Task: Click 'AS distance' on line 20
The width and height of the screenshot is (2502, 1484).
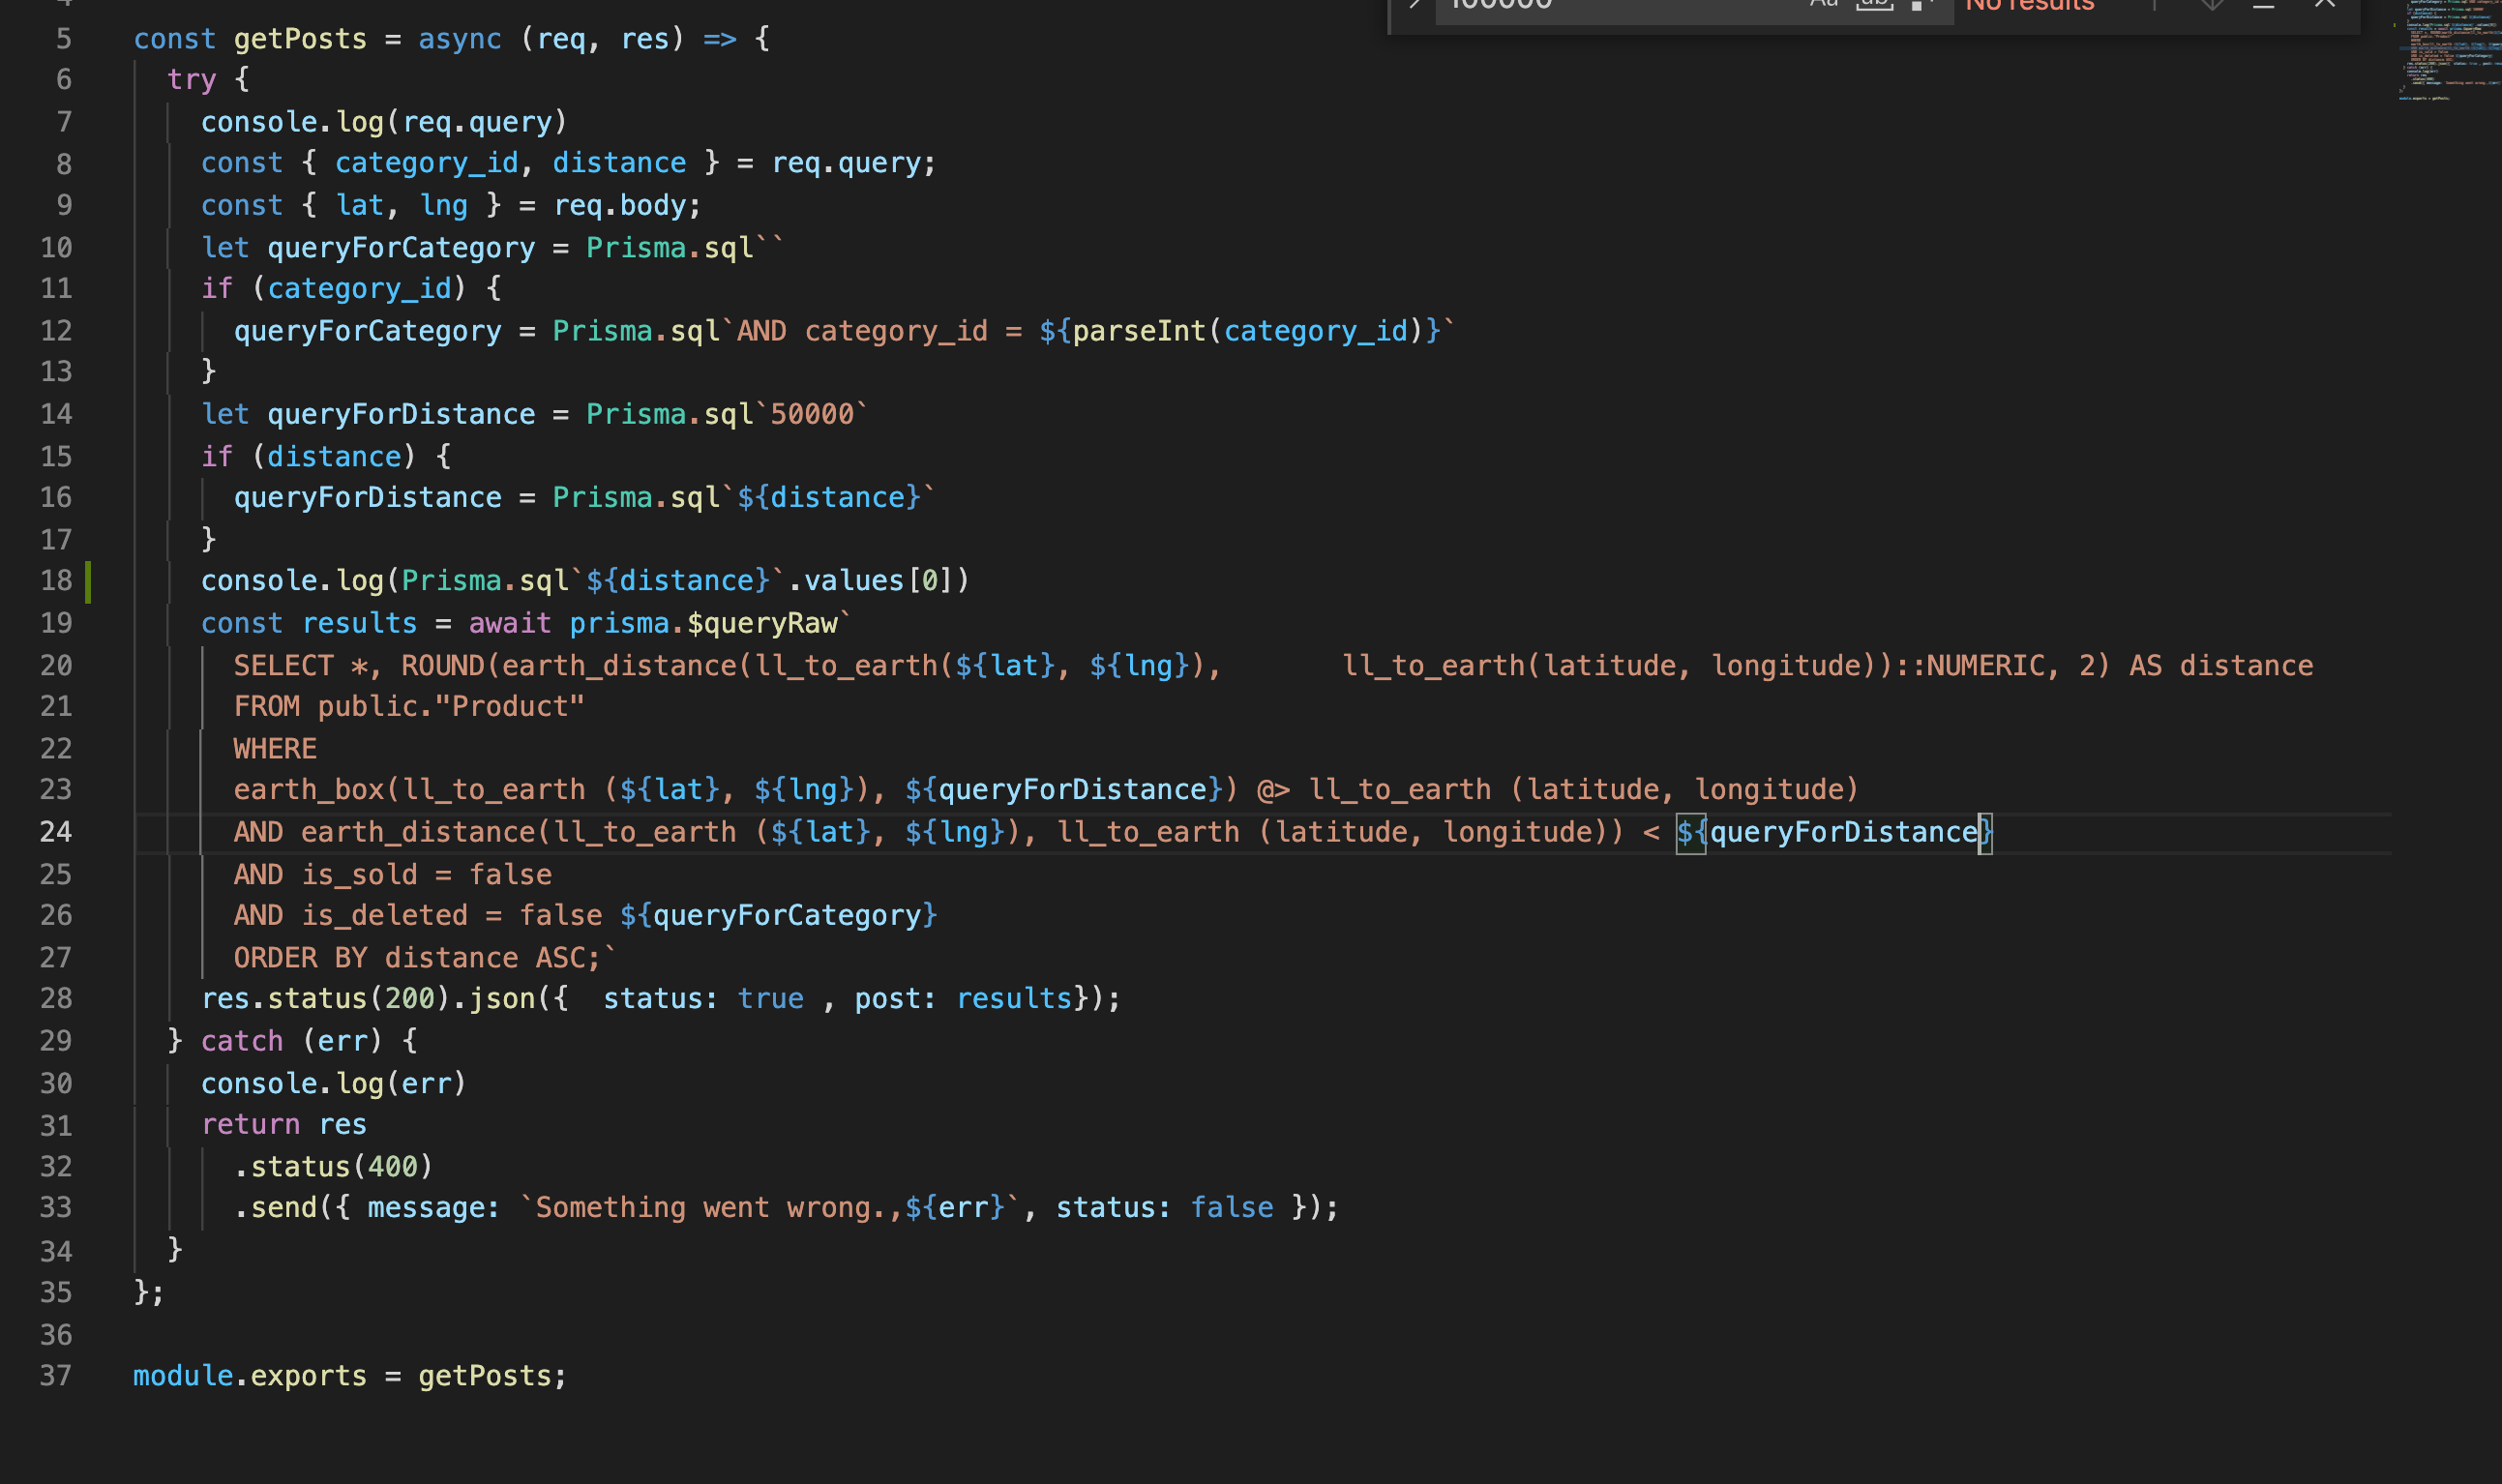Action: (x=2221, y=666)
